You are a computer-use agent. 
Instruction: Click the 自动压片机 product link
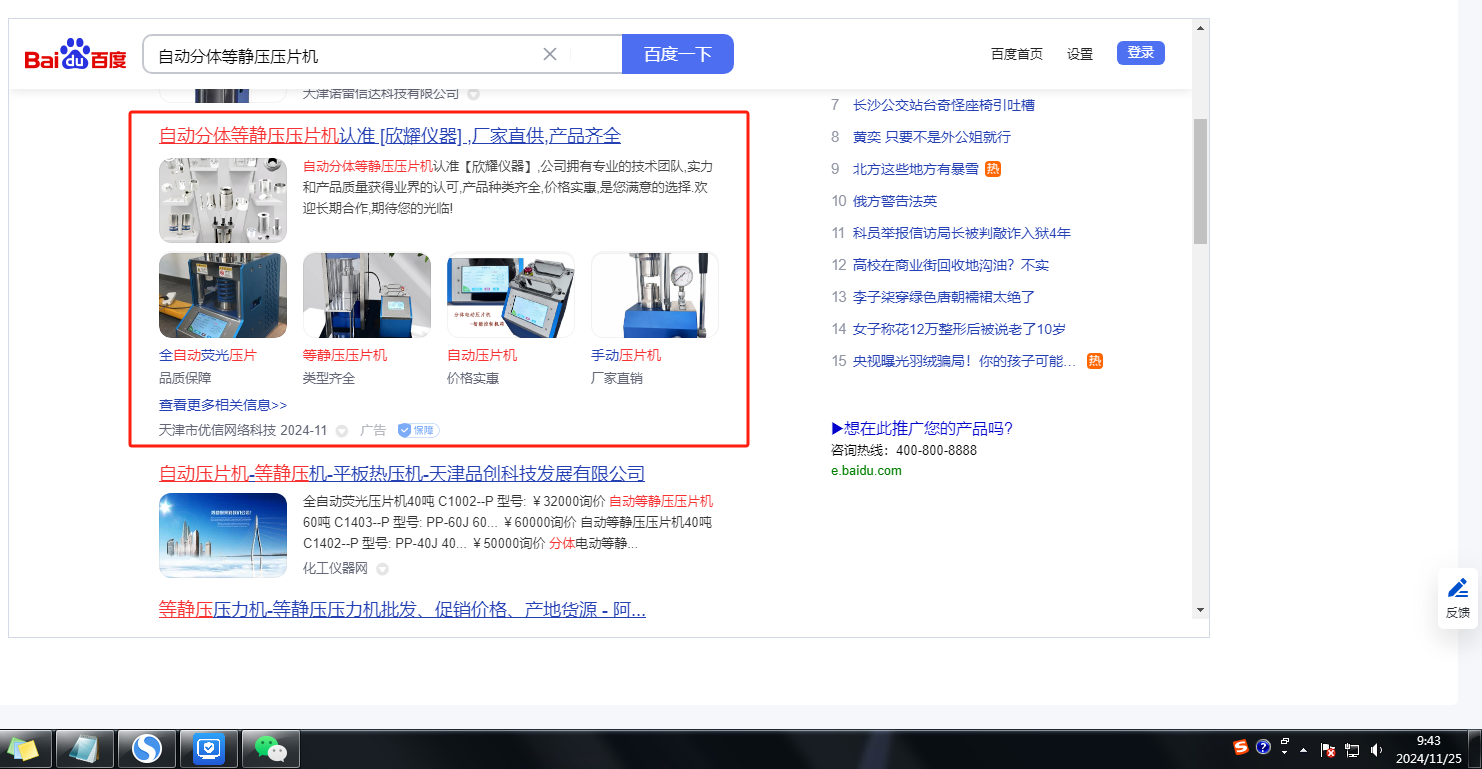coord(482,355)
